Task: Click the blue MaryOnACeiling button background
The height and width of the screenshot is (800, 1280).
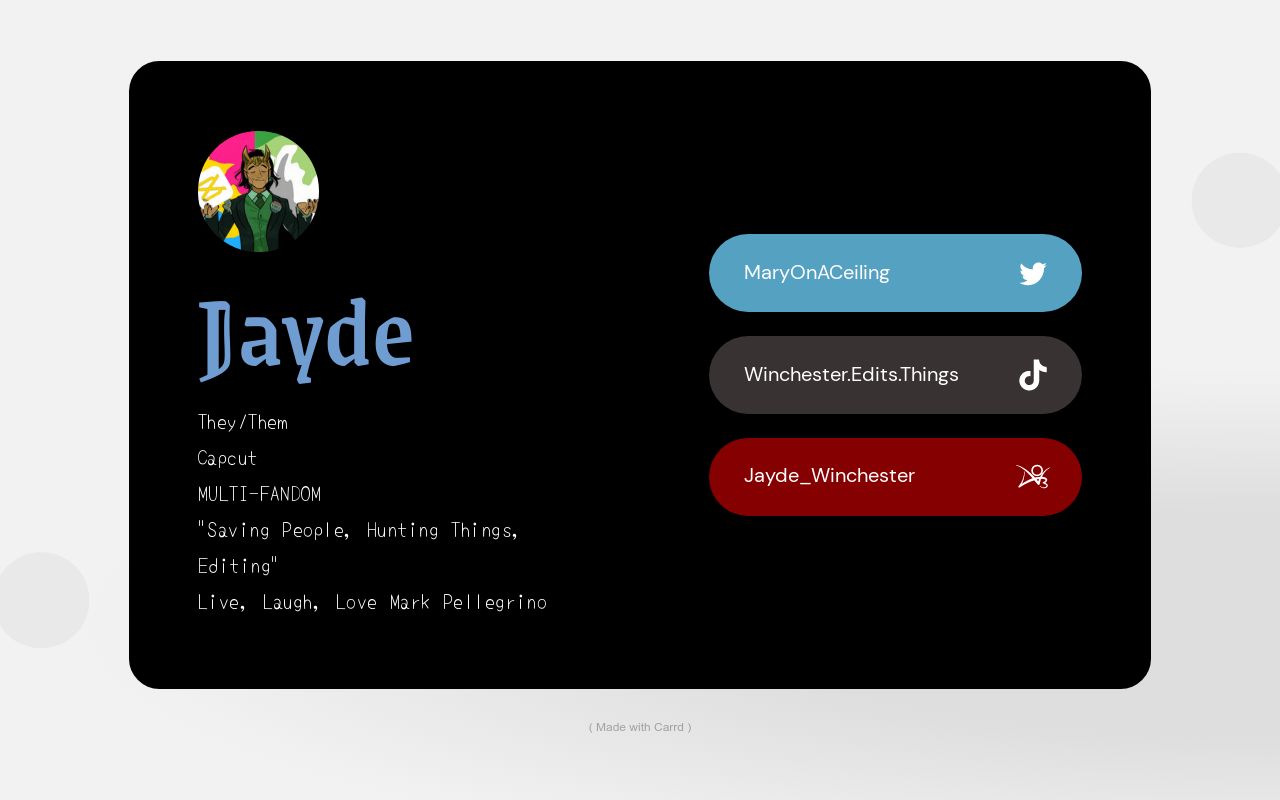Action: coord(895,272)
